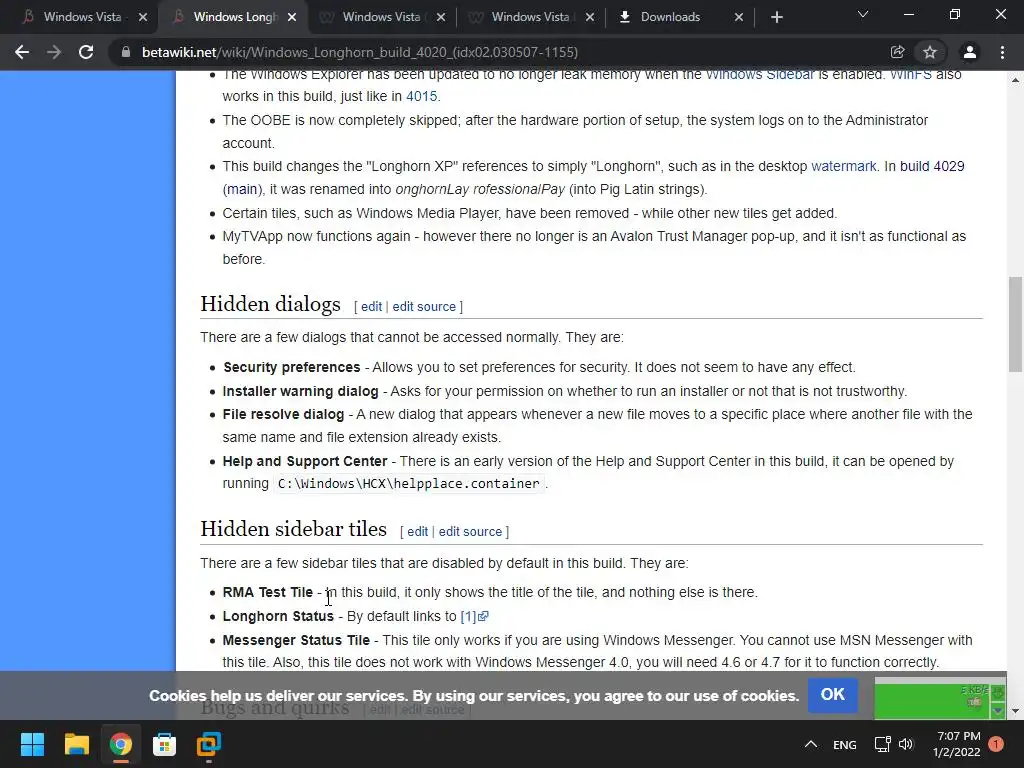Click the Help and Support Center text
1024x768 pixels.
(x=305, y=461)
